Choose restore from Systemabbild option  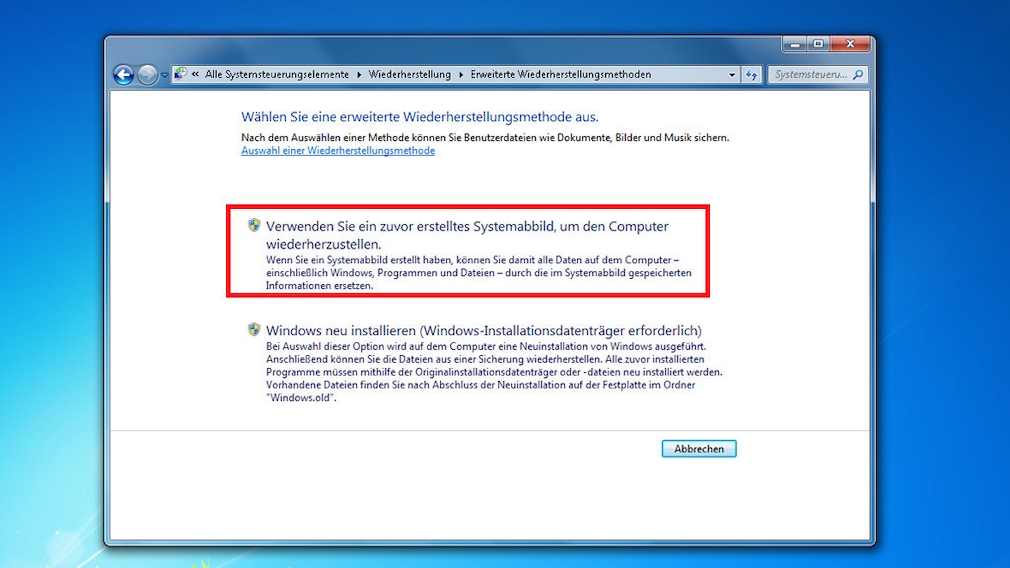click(468, 251)
